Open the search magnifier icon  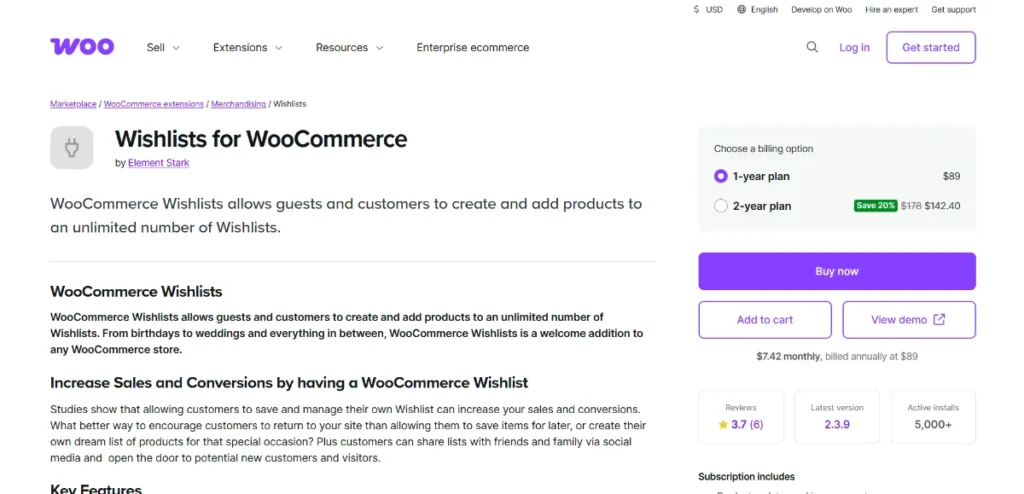point(812,47)
